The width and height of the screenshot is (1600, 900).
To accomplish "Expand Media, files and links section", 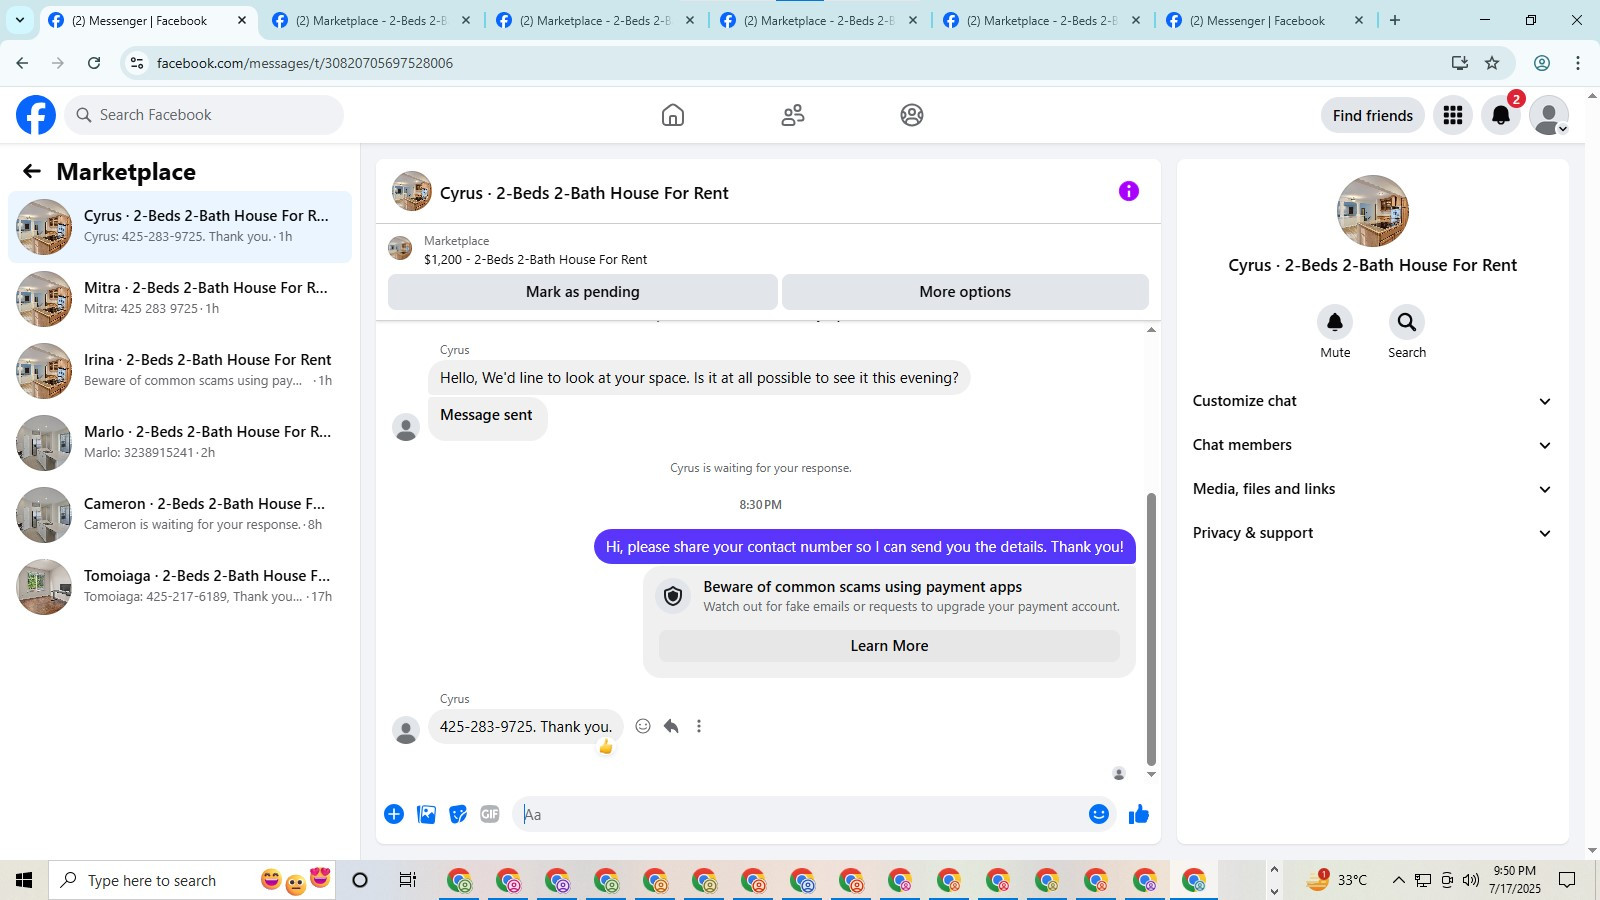I will [x=1372, y=489].
